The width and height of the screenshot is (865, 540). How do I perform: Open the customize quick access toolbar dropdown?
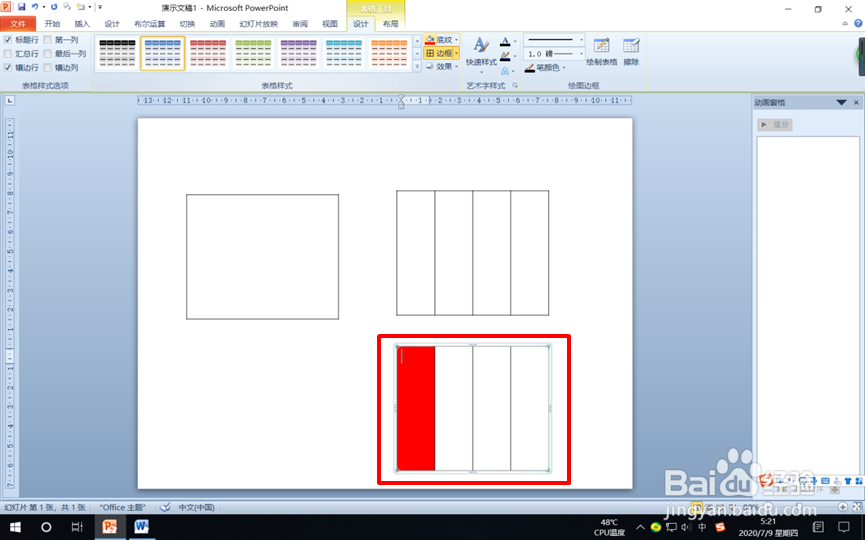(x=100, y=7)
